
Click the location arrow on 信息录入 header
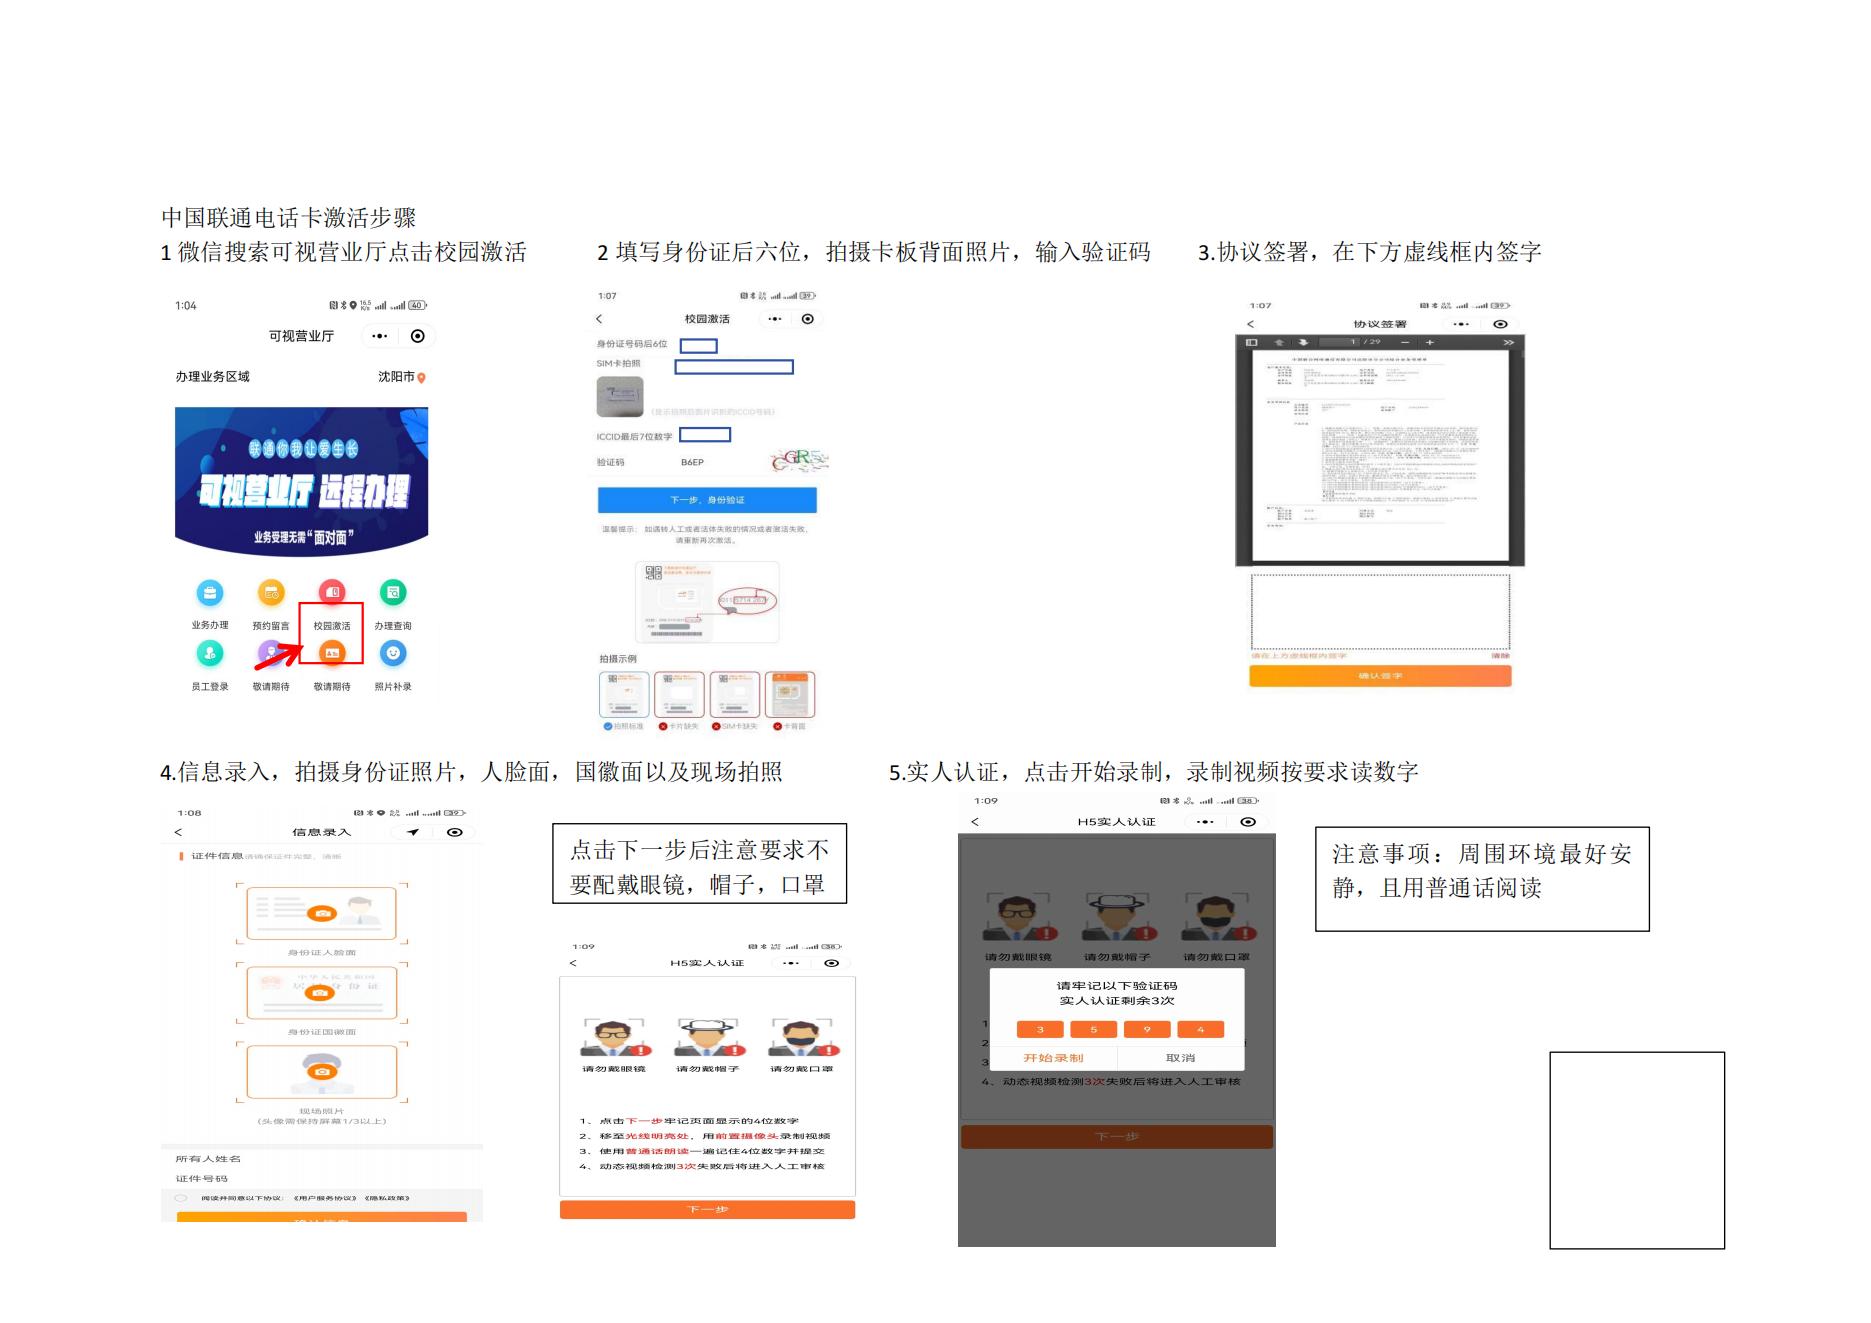click(412, 832)
